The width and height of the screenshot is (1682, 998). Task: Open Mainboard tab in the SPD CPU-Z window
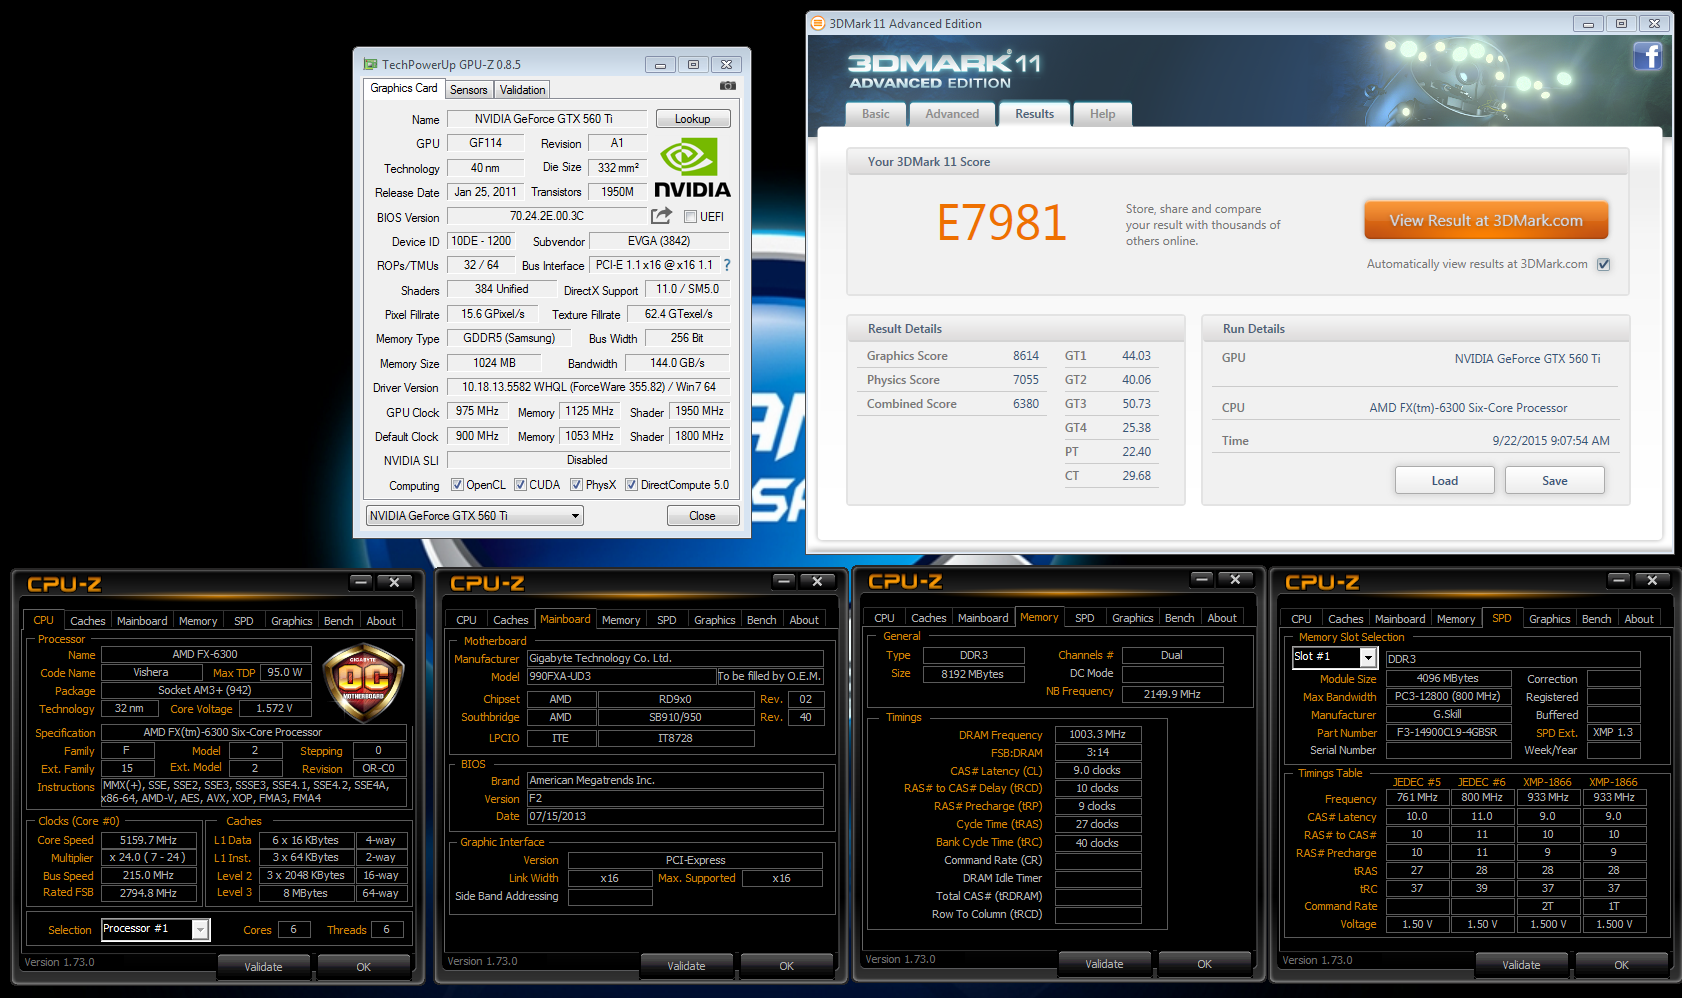click(1400, 619)
